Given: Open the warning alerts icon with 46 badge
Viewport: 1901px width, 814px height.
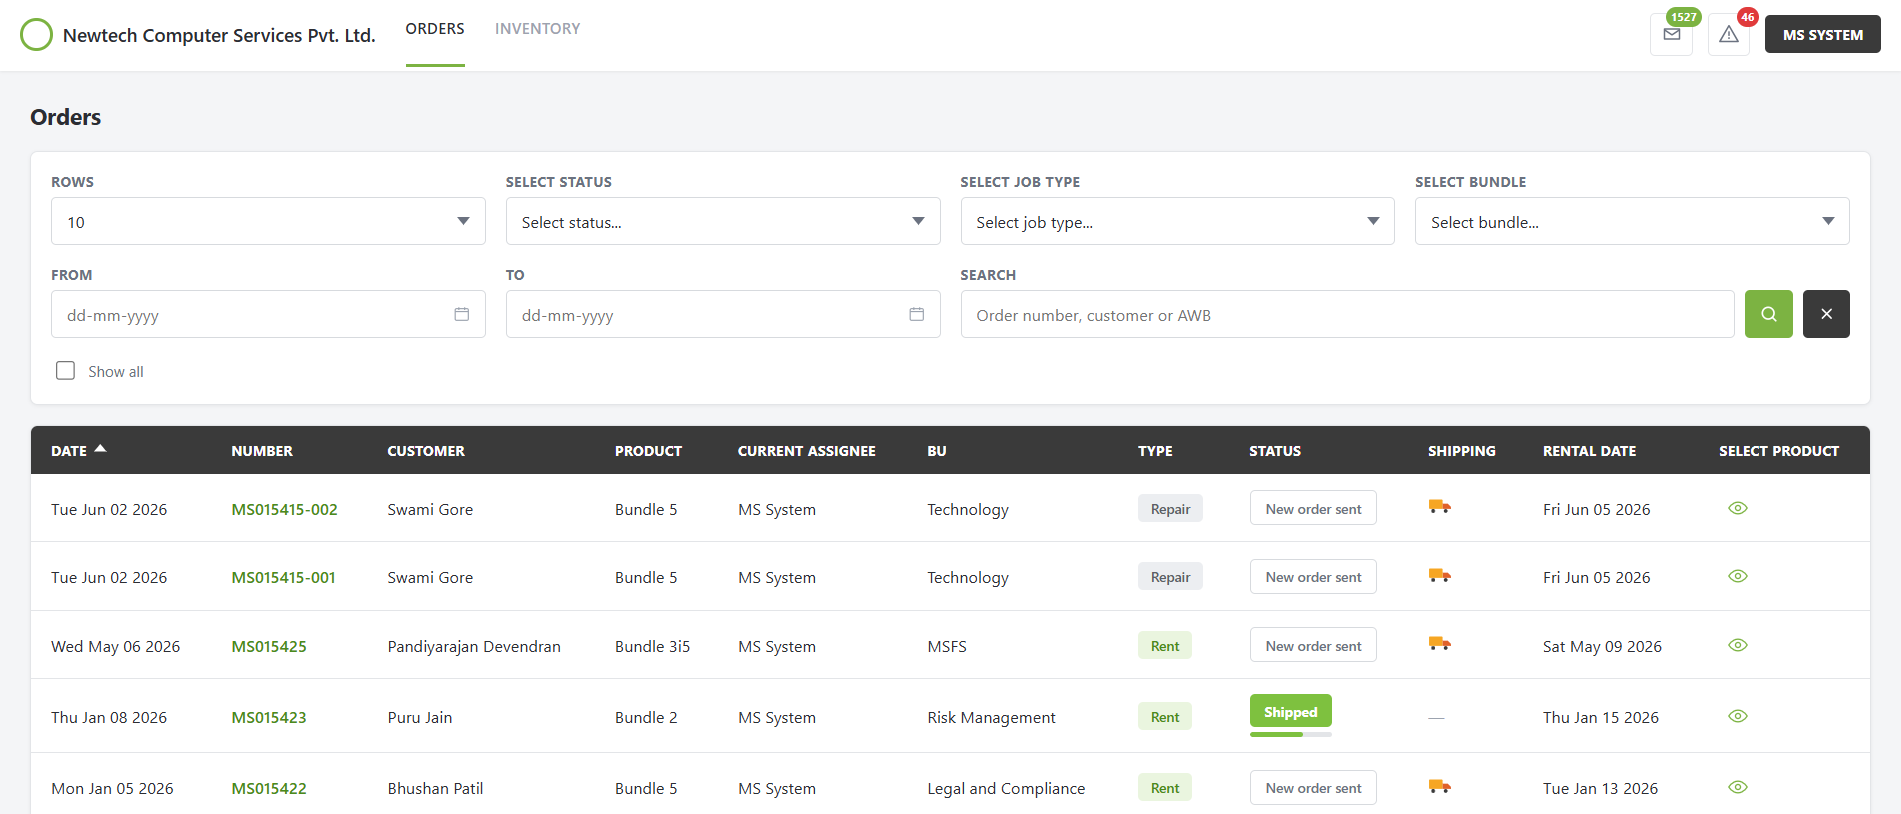Looking at the screenshot, I should pos(1729,35).
